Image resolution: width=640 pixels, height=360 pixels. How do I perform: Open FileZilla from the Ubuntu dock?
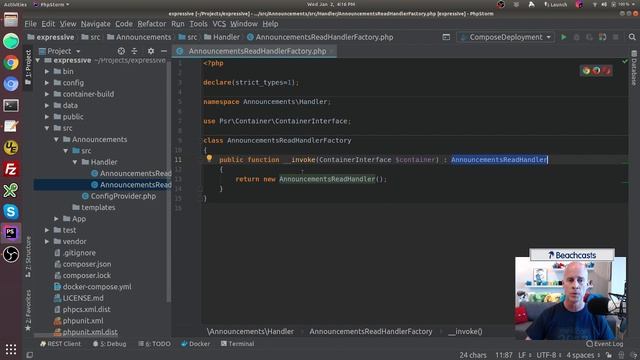pyautogui.click(x=11, y=169)
